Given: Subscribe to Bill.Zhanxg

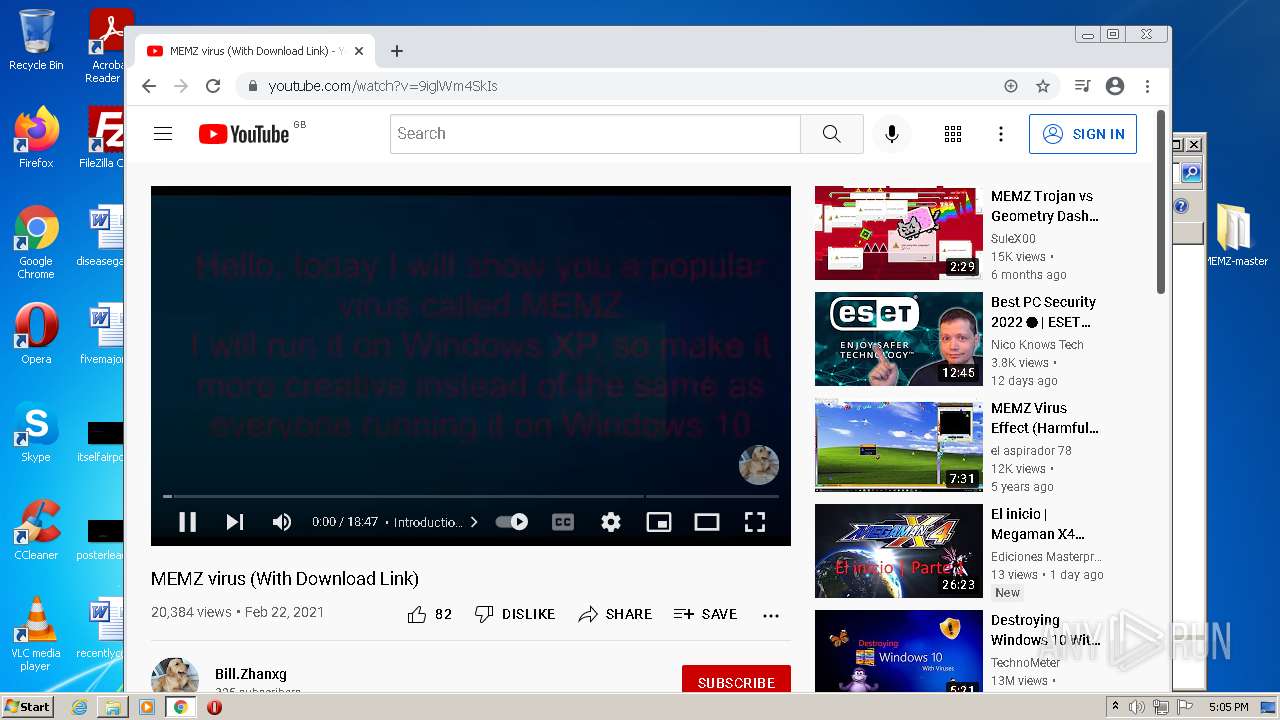Looking at the screenshot, I should tap(736, 680).
